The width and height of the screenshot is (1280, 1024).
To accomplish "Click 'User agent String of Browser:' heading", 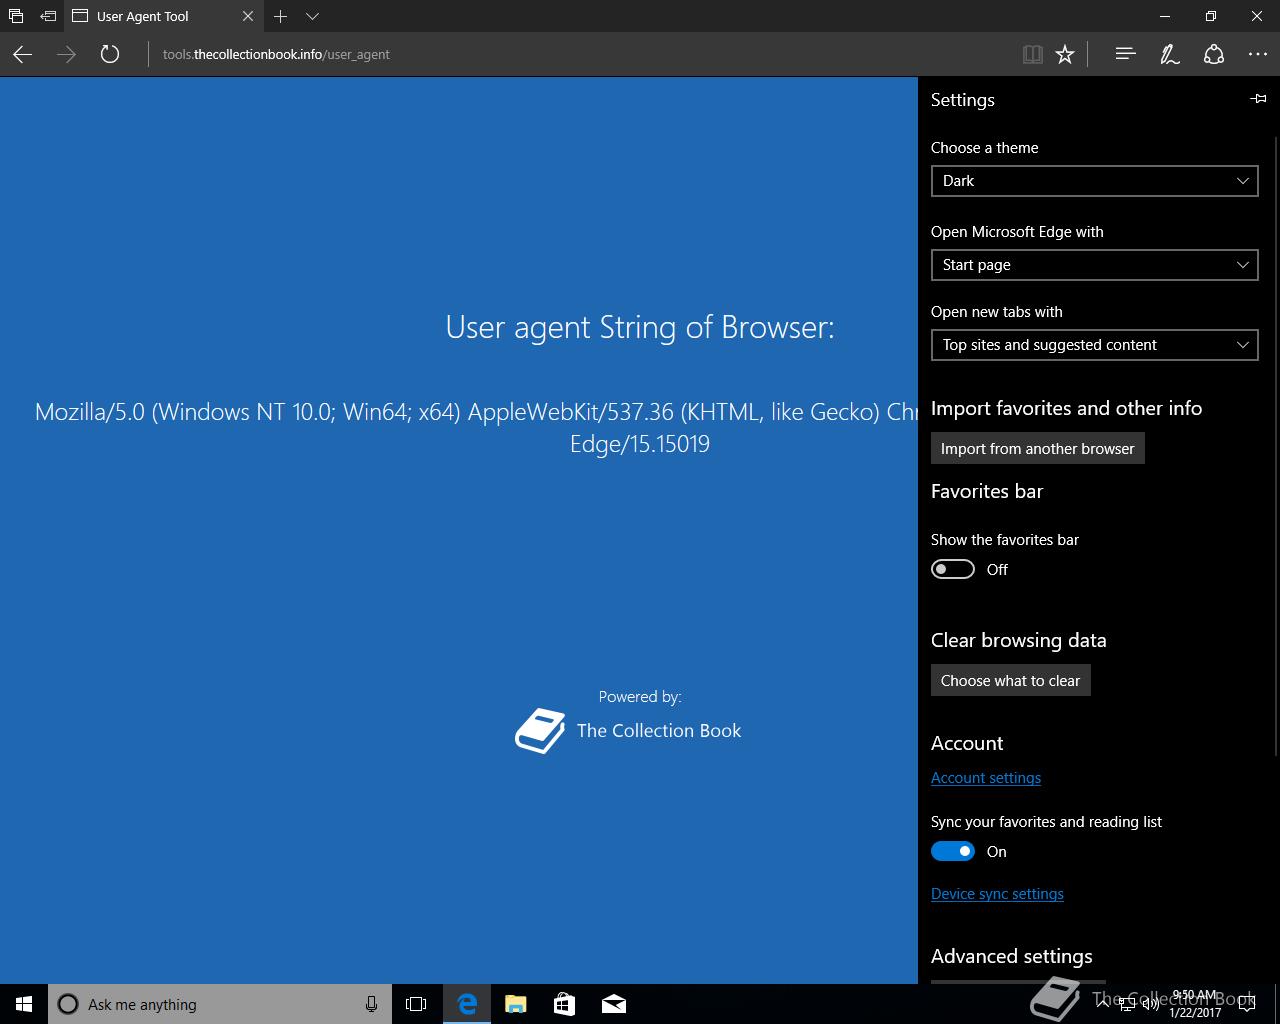I will 640,327.
